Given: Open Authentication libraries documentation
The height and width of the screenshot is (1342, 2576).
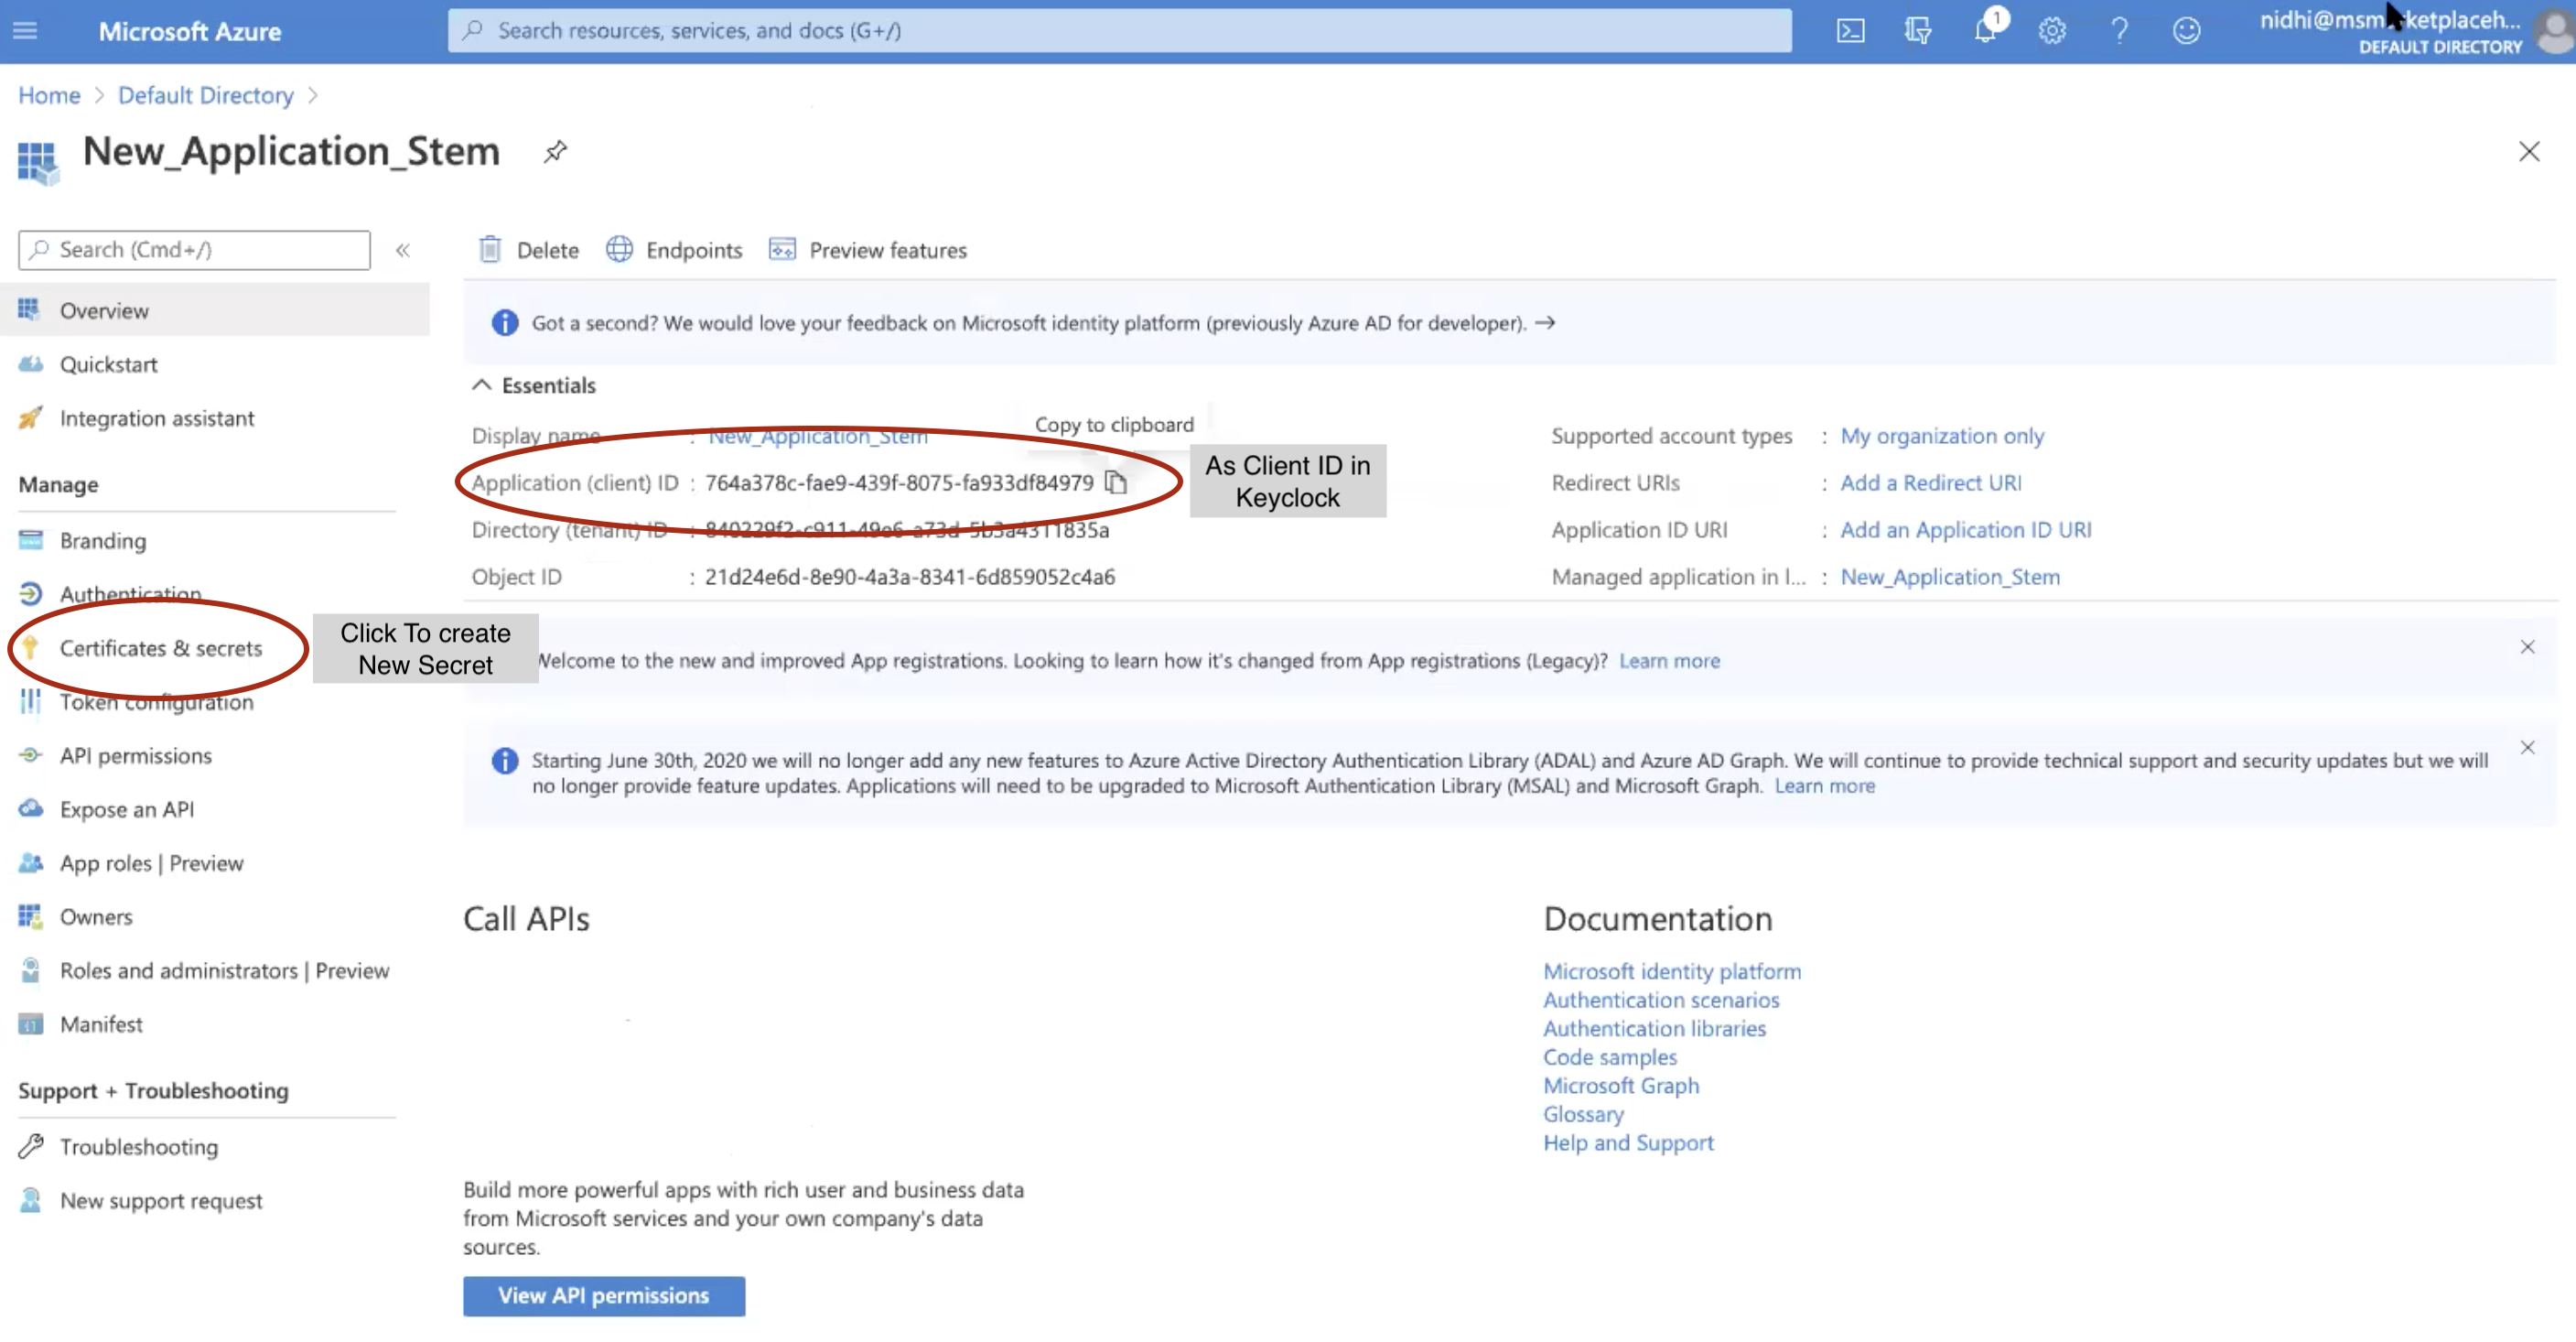Looking at the screenshot, I should (1654, 1028).
